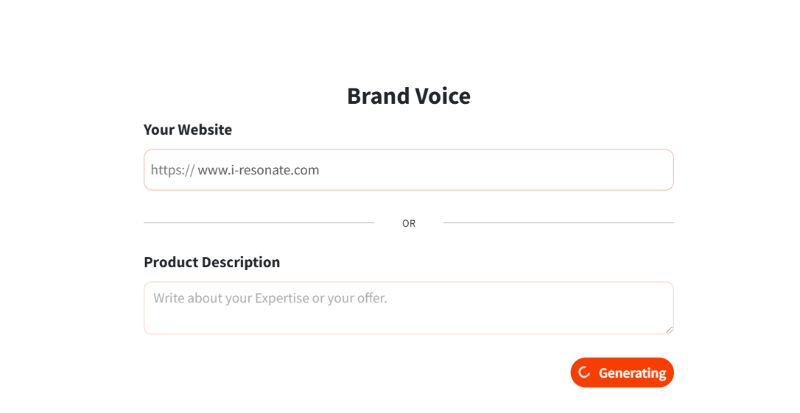Click the word 'Voice' in the page title
800x413 pixels.
(x=439, y=96)
